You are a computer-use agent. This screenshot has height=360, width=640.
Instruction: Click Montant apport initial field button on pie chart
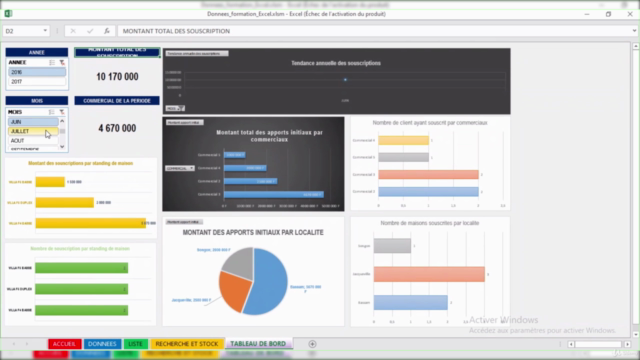coord(184,222)
